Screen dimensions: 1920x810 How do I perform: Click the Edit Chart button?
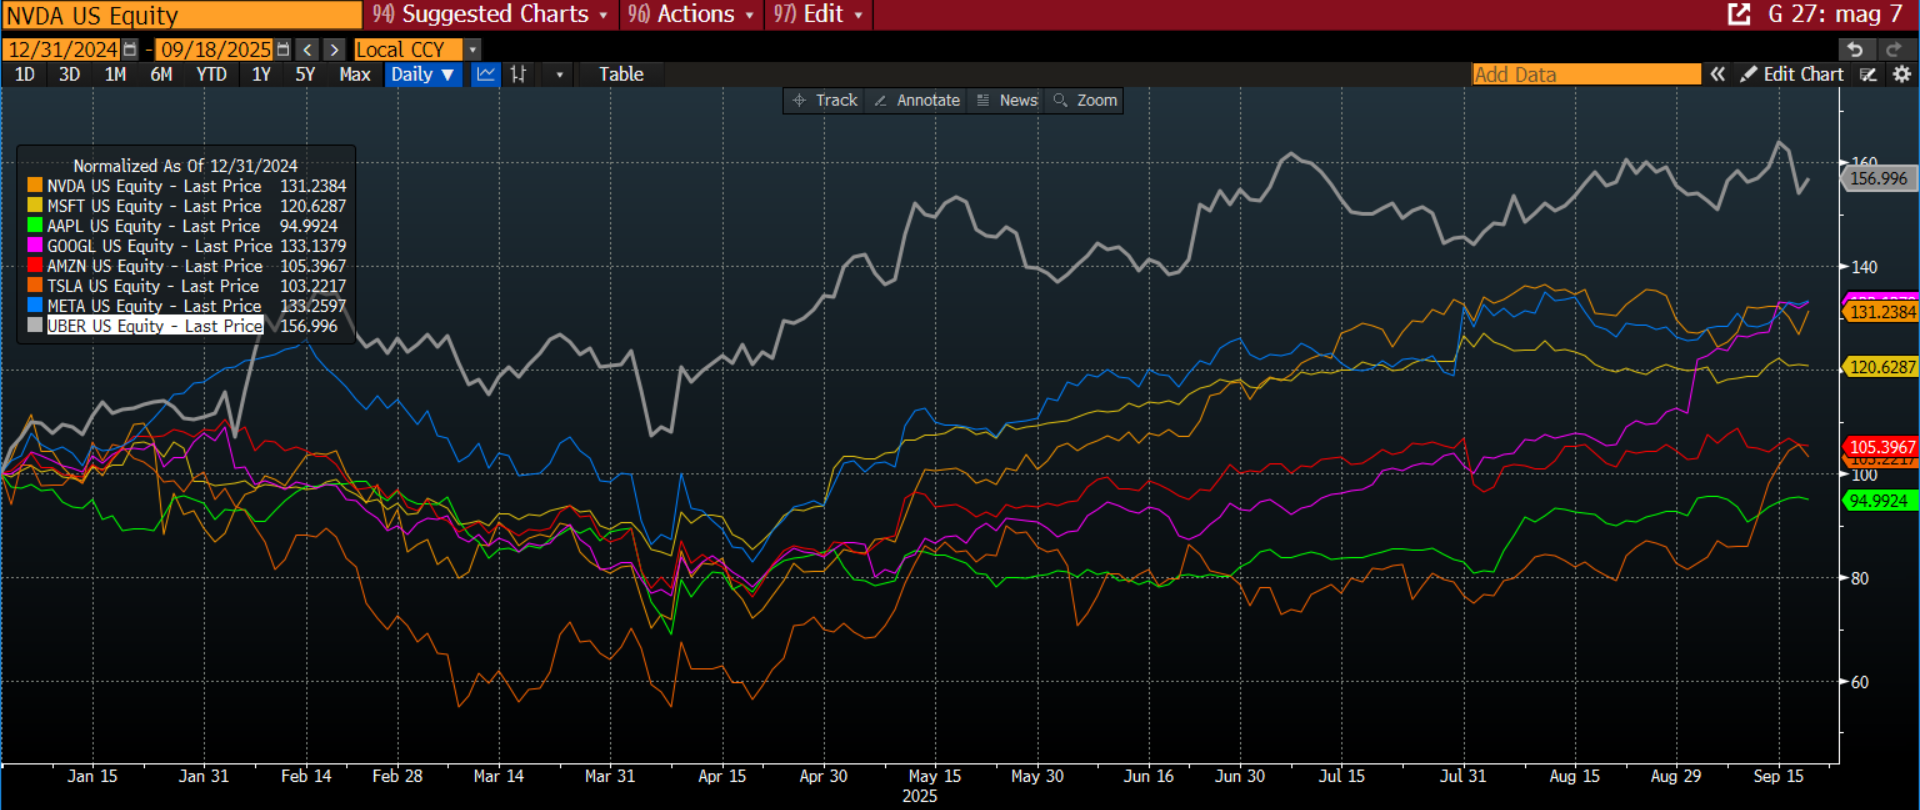(1792, 74)
